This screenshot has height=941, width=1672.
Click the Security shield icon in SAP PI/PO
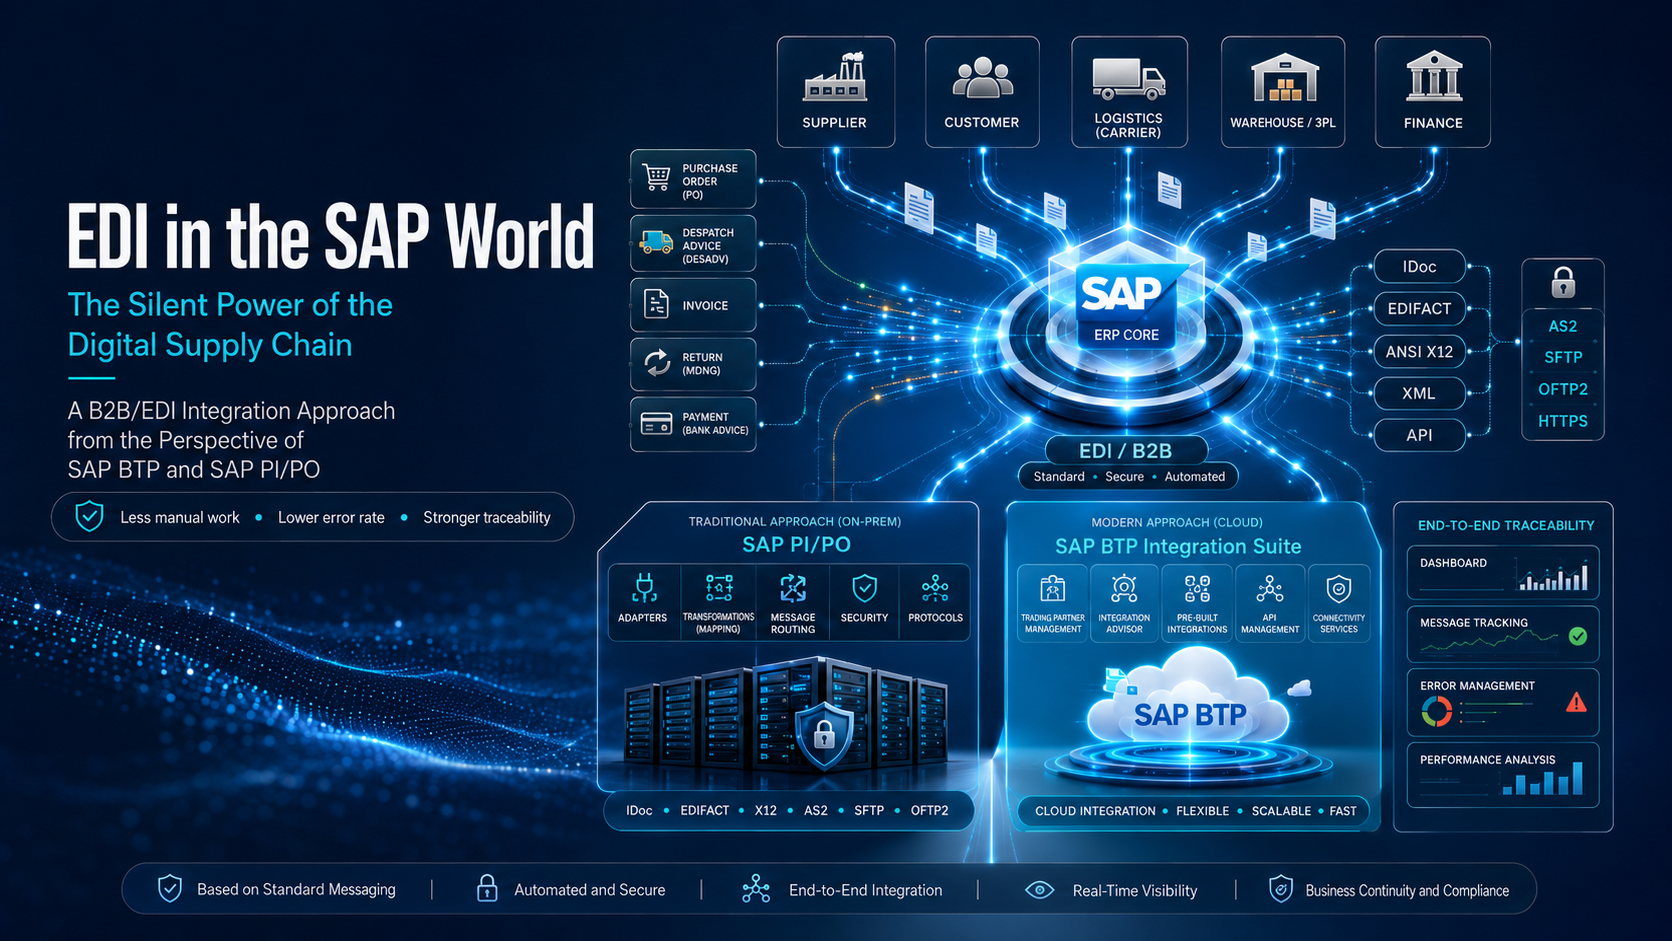865,588
